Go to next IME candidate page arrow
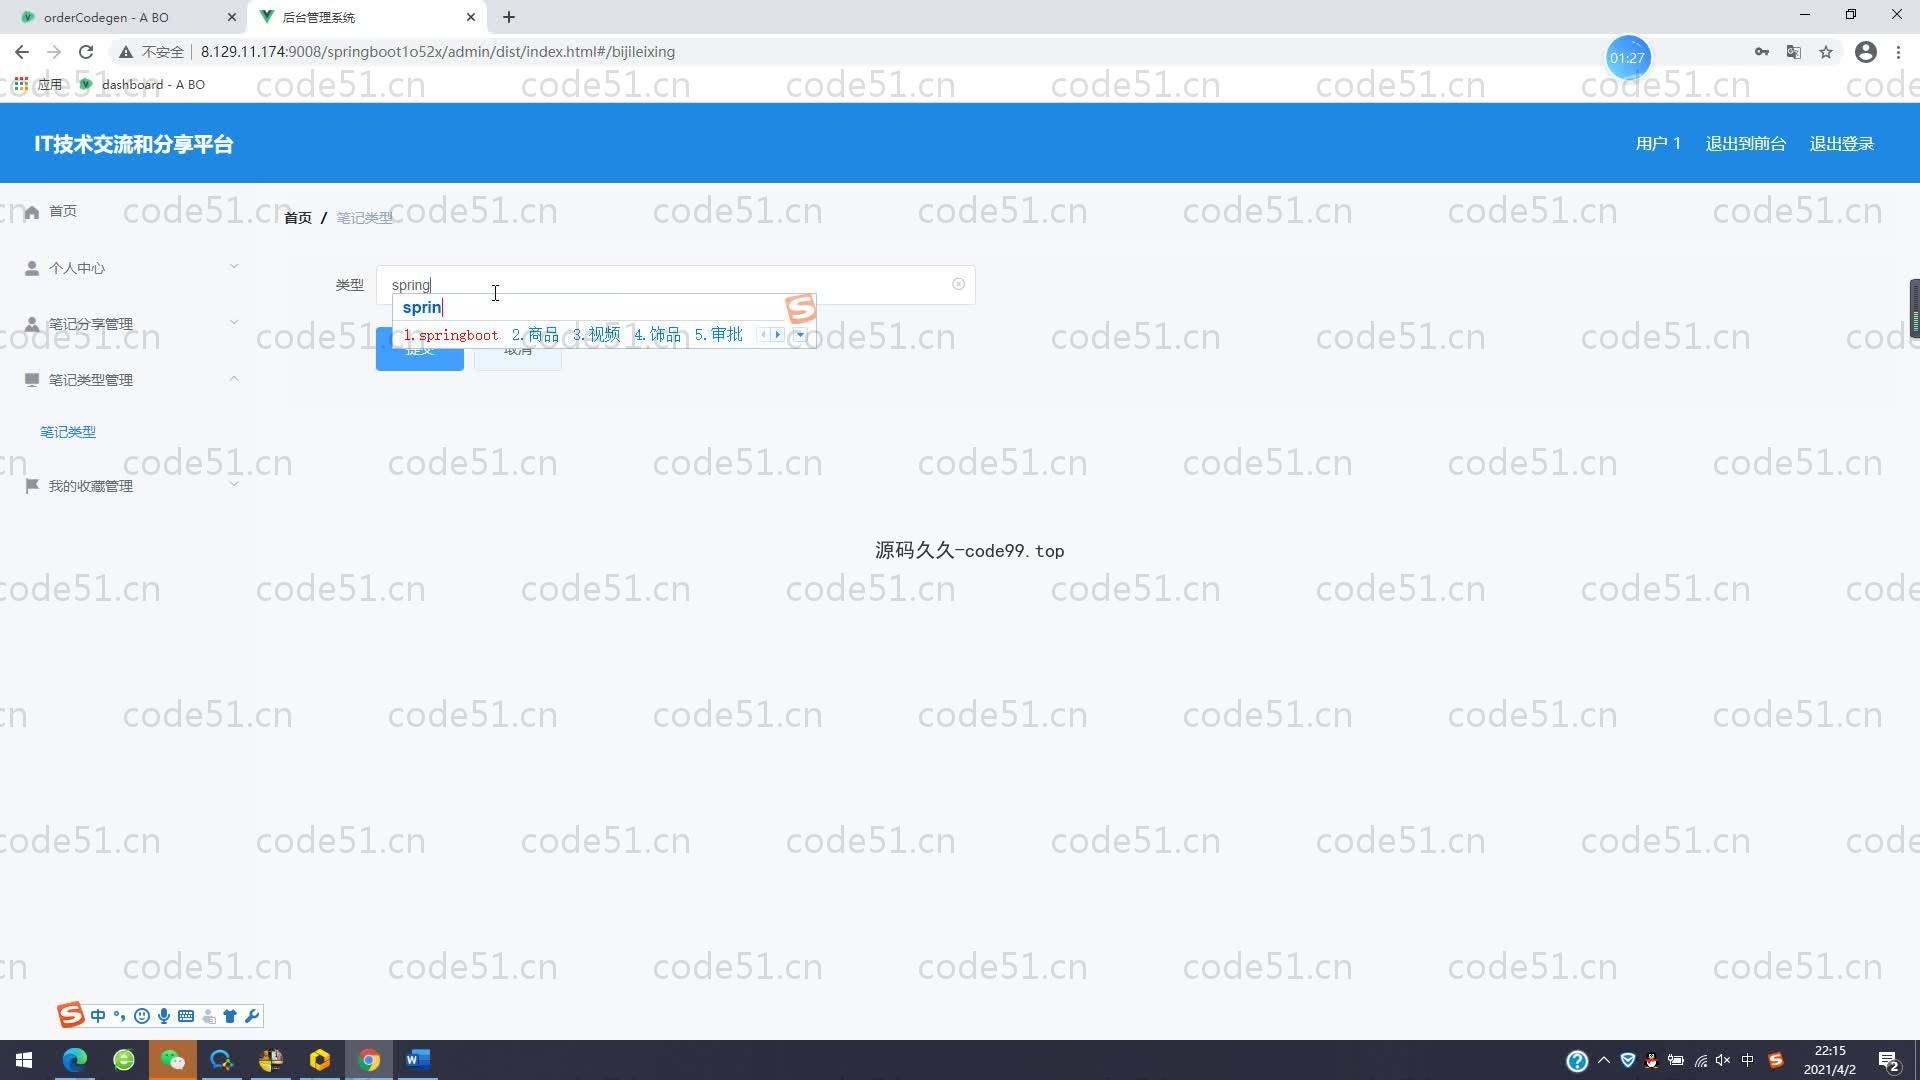Image resolution: width=1920 pixels, height=1080 pixels. (x=778, y=335)
